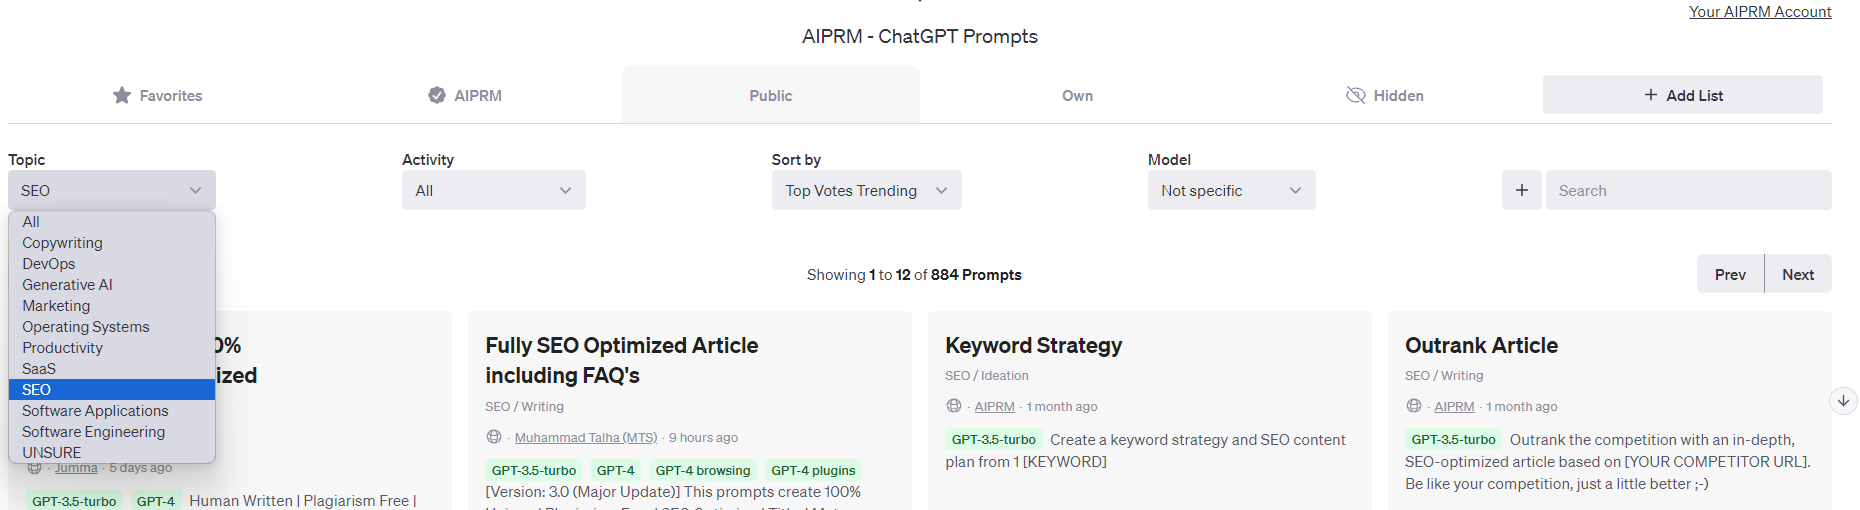1860x510 pixels.
Task: Click globe icon next to Muhammad Talha
Action: coord(494,437)
